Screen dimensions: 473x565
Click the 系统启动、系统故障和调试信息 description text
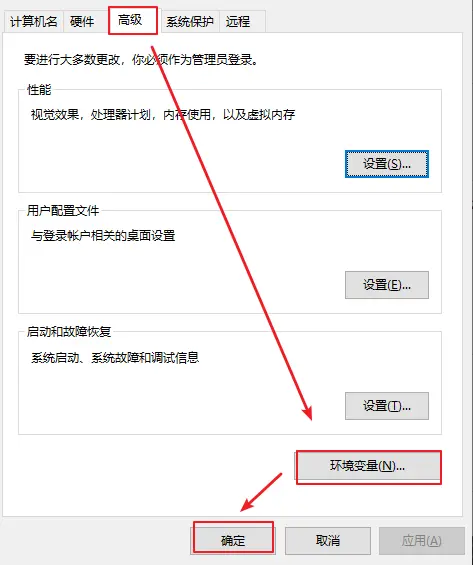point(115,357)
